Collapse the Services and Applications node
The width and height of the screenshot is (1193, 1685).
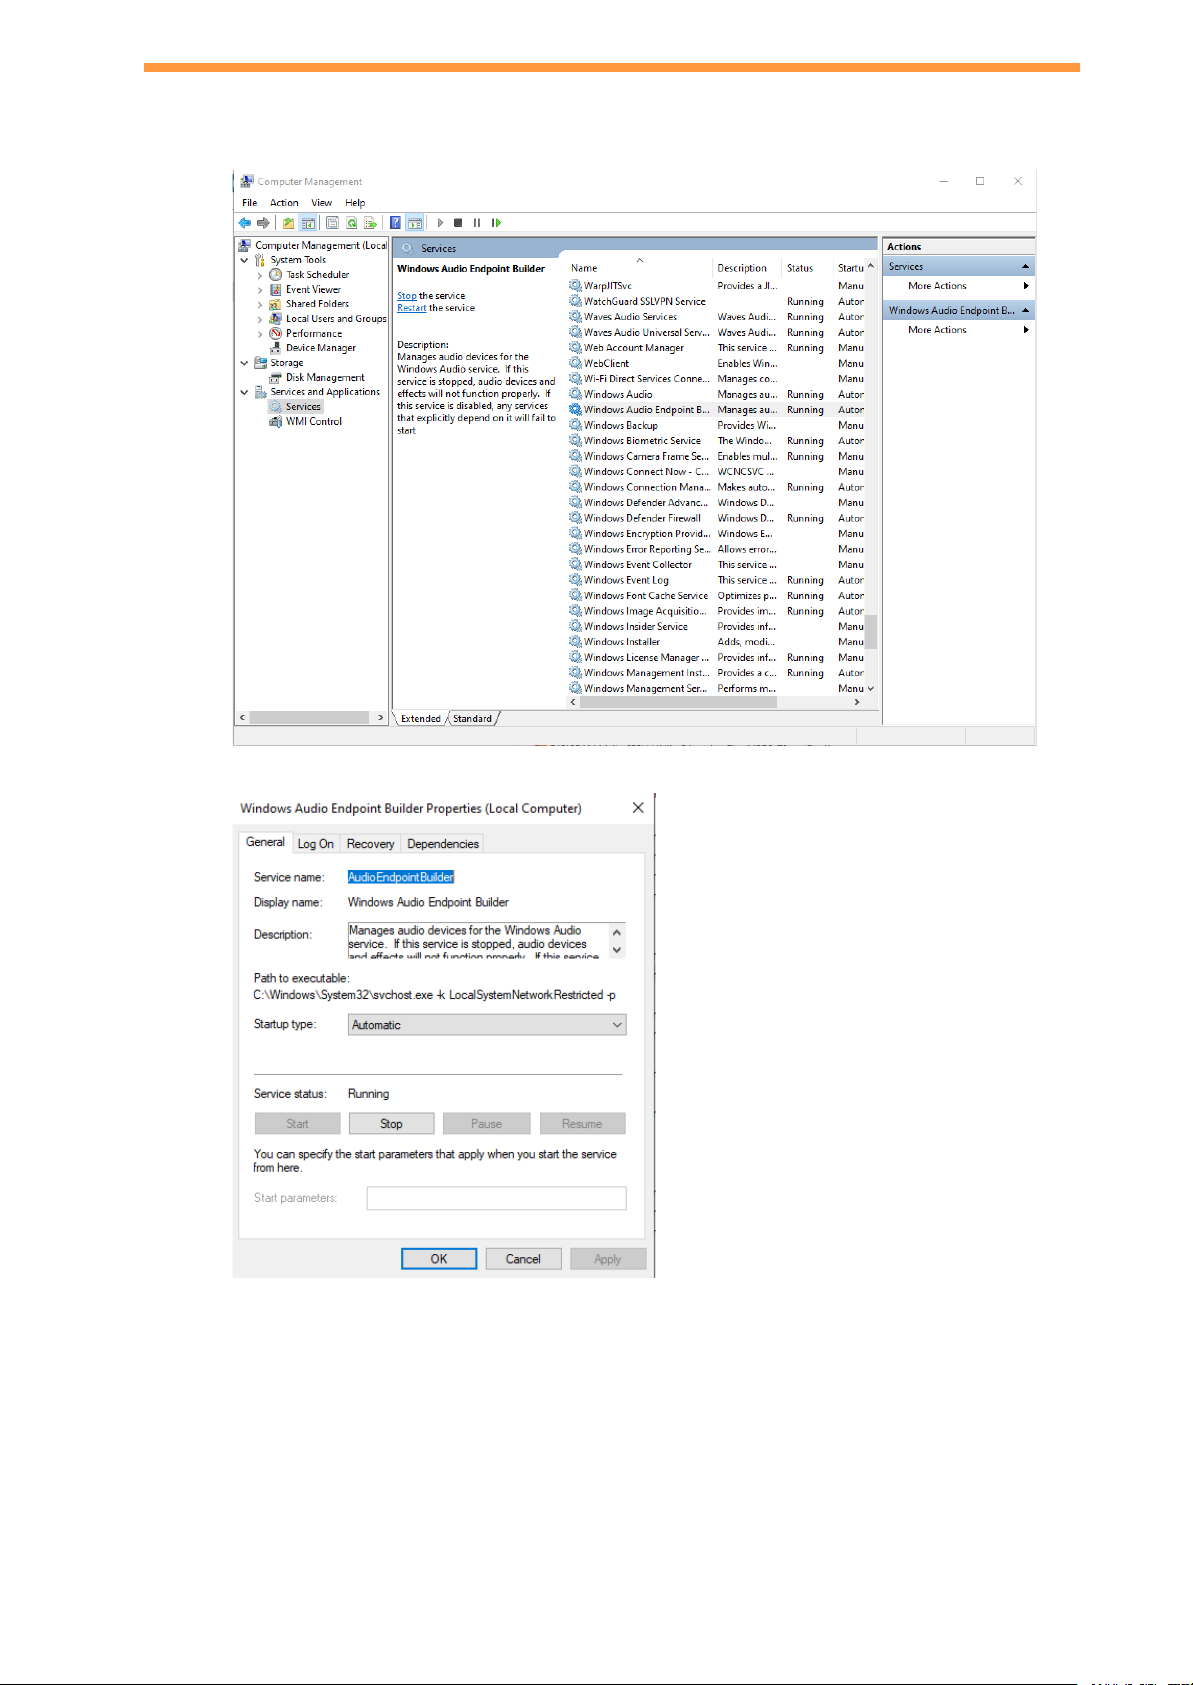pyautogui.click(x=245, y=392)
